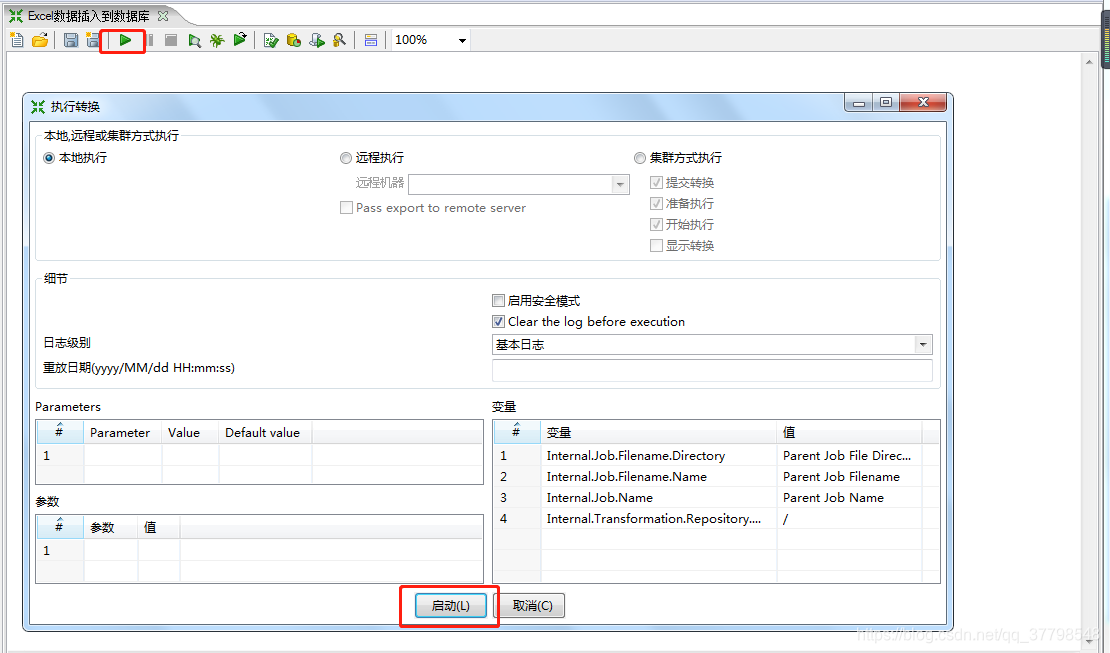Image resolution: width=1110 pixels, height=653 pixels.
Task: Run database impact analysis icon
Action: click(x=294, y=40)
